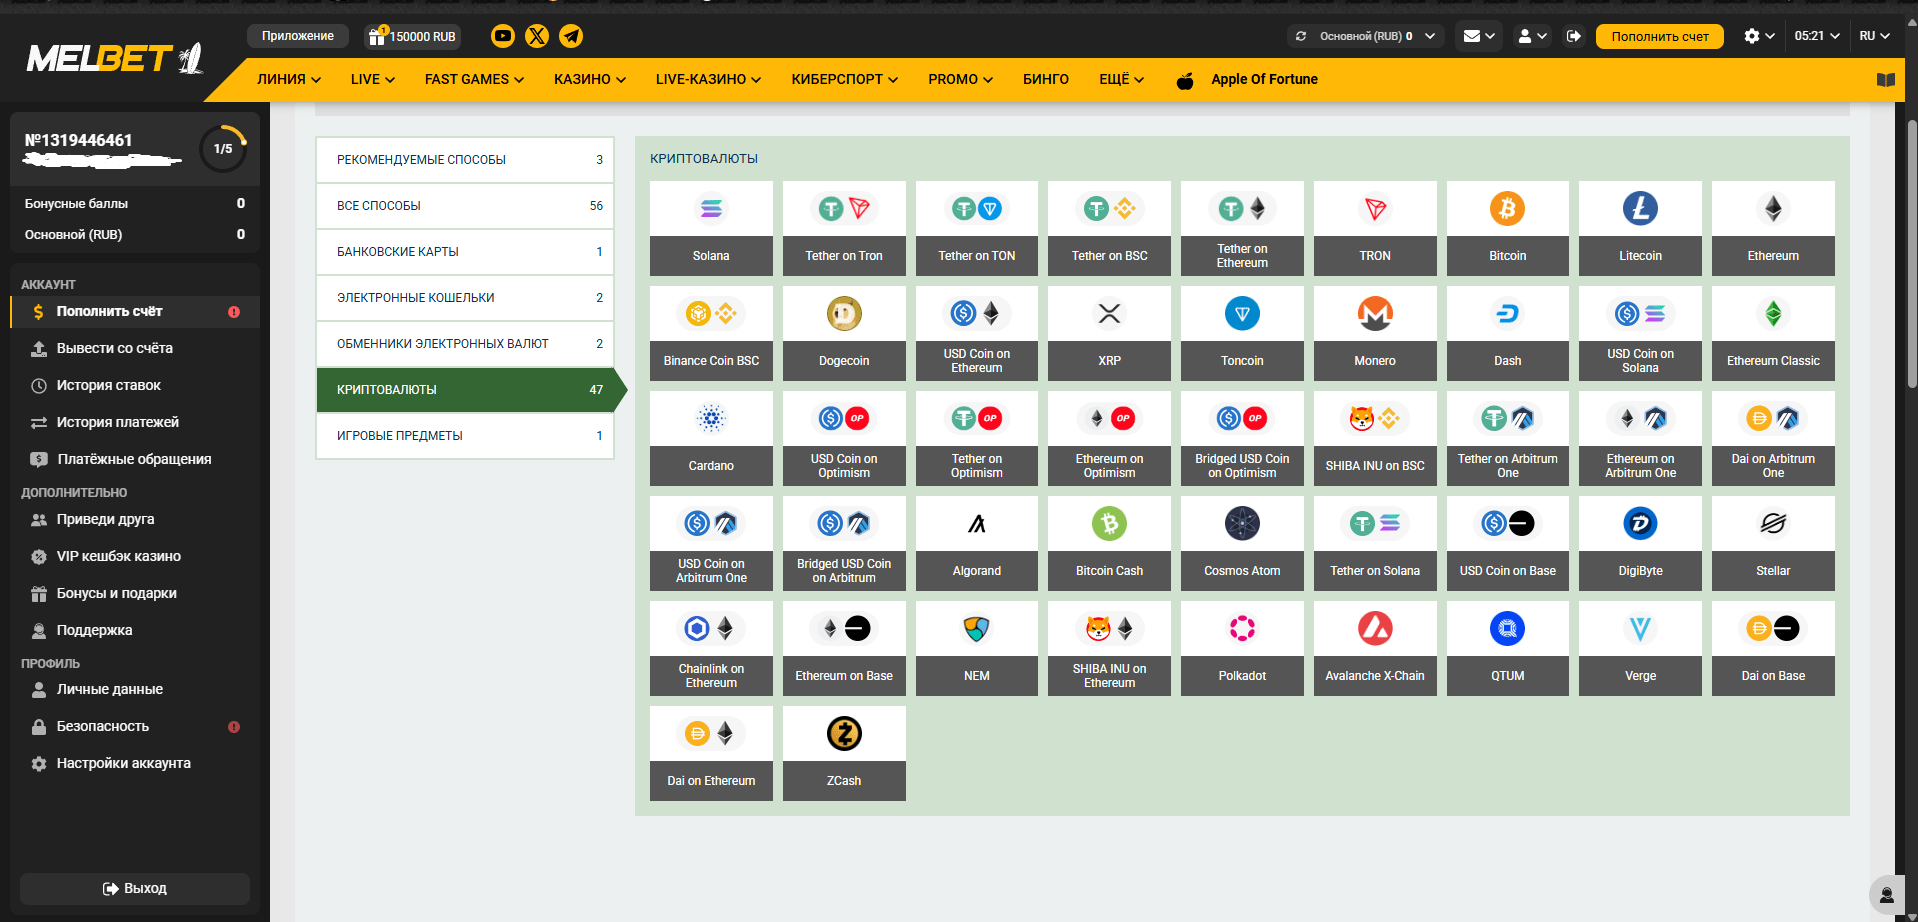
Task: Select the Dash payment tile
Action: [x=1508, y=333]
